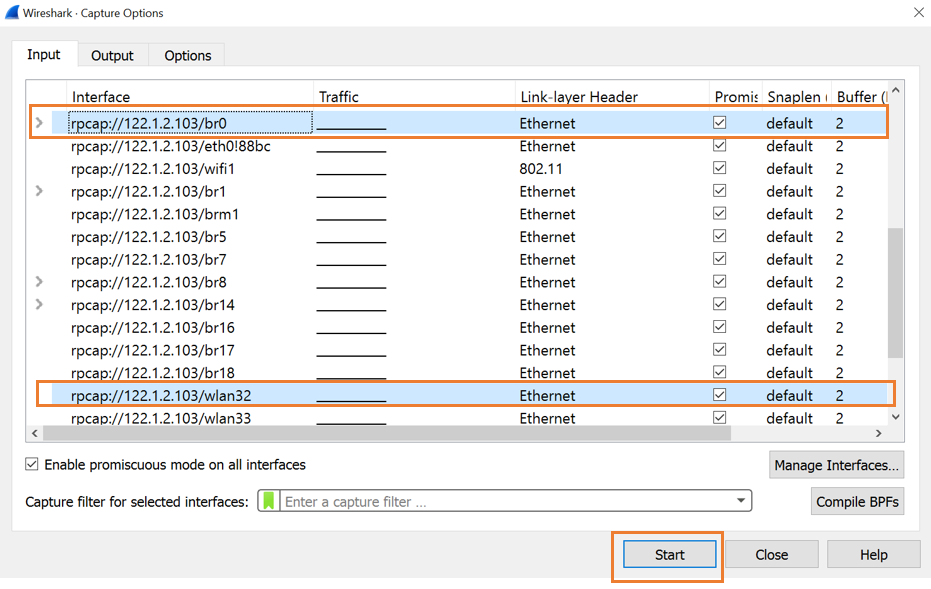Screen dimensions: 931x589
Task: Sort by the Interface column header
Action: (189, 96)
